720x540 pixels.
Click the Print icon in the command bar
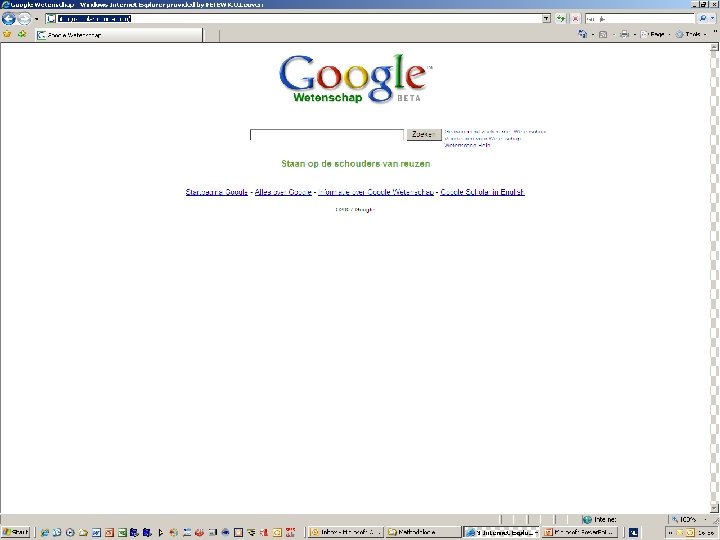click(x=624, y=34)
